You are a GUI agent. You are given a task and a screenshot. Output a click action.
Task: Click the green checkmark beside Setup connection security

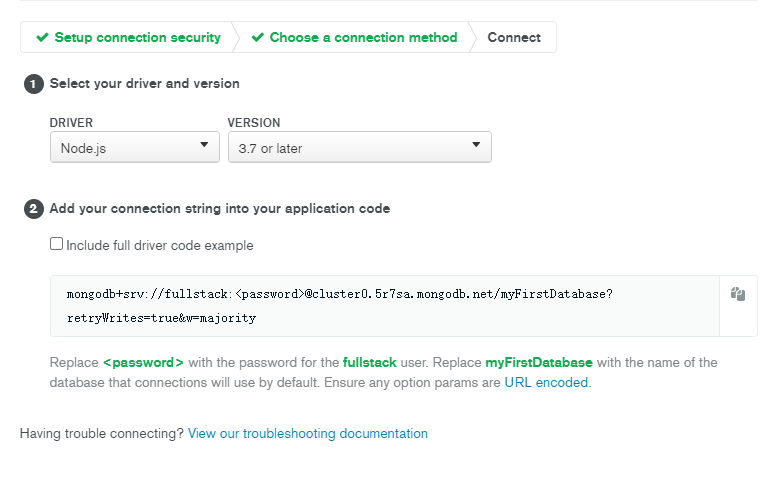(x=42, y=37)
